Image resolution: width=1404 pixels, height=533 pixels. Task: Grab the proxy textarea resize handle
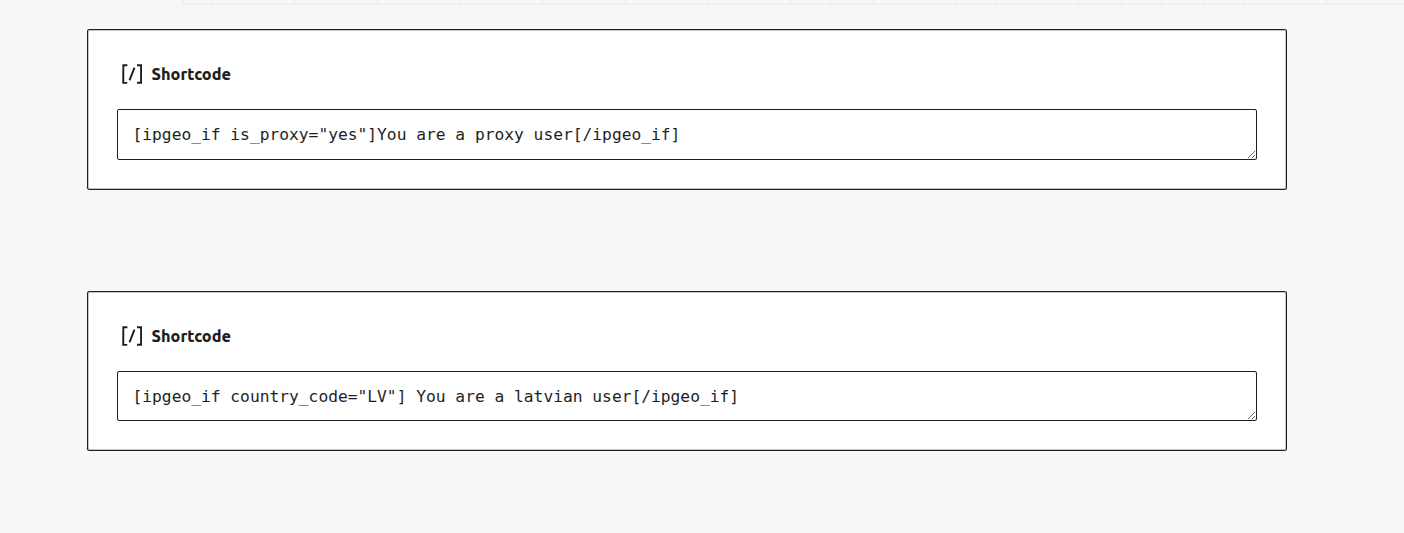(x=1250, y=153)
